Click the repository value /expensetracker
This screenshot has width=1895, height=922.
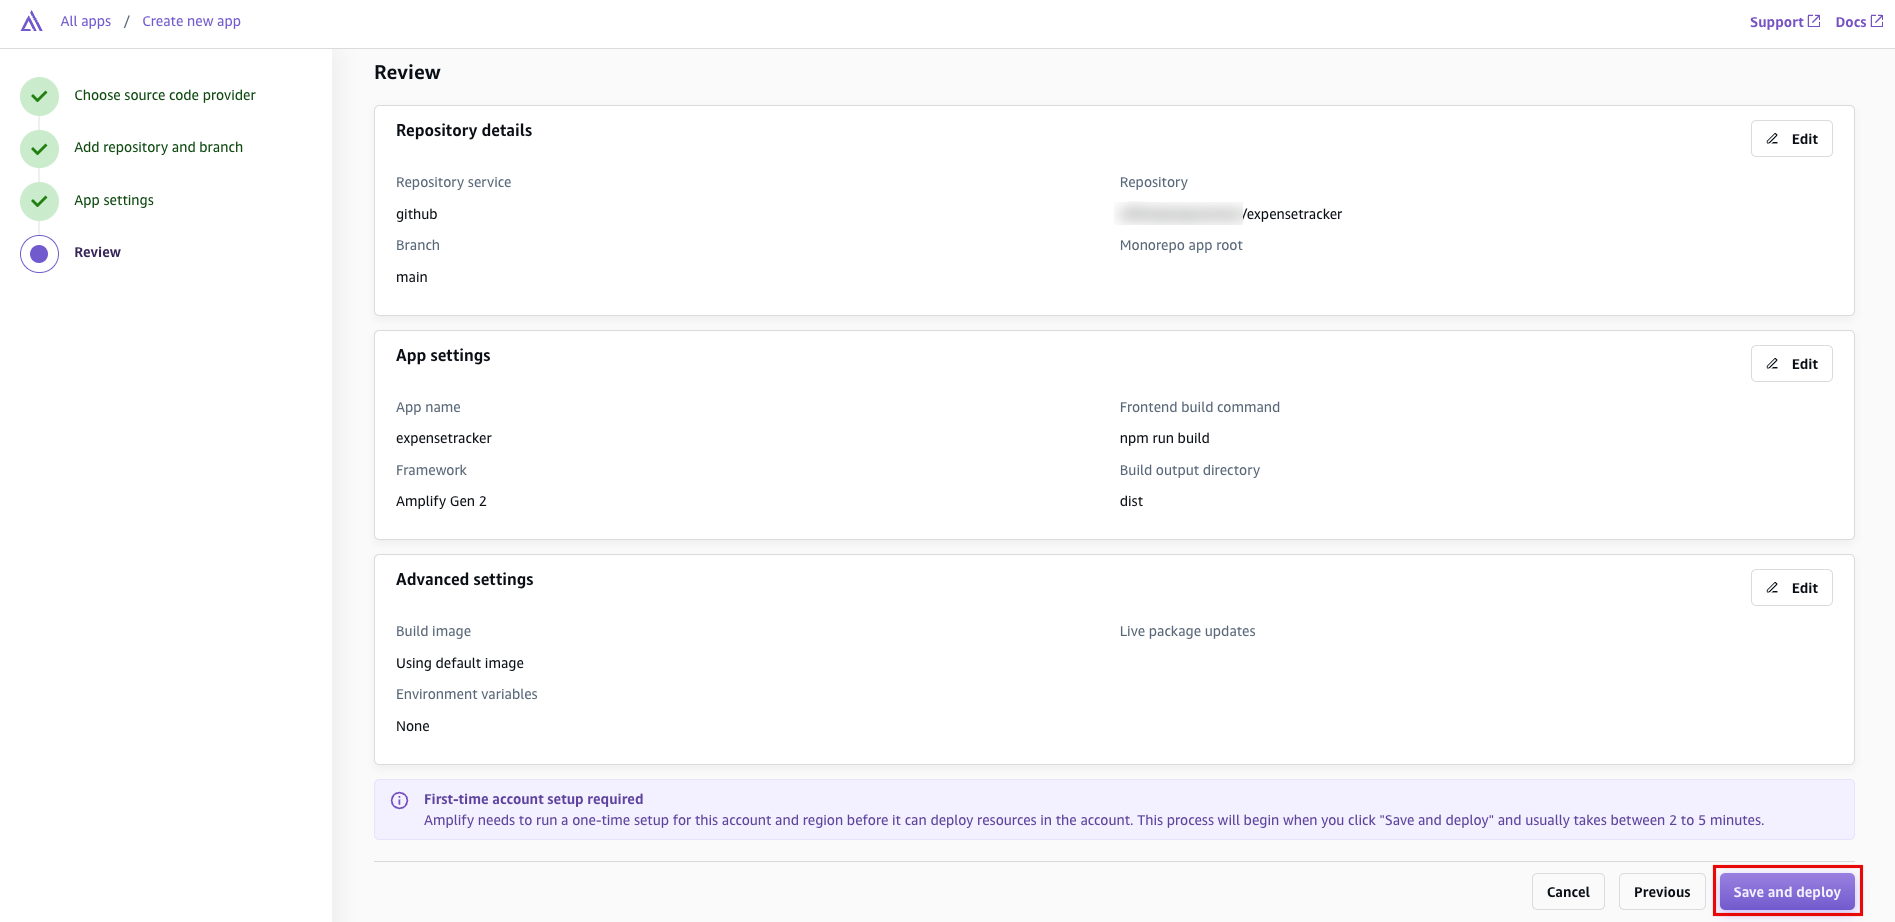[x=1292, y=214]
